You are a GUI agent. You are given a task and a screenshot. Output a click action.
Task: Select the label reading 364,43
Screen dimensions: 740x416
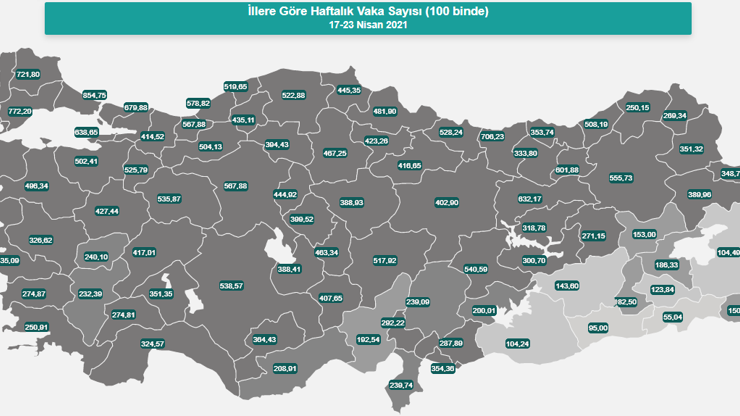tap(264, 340)
